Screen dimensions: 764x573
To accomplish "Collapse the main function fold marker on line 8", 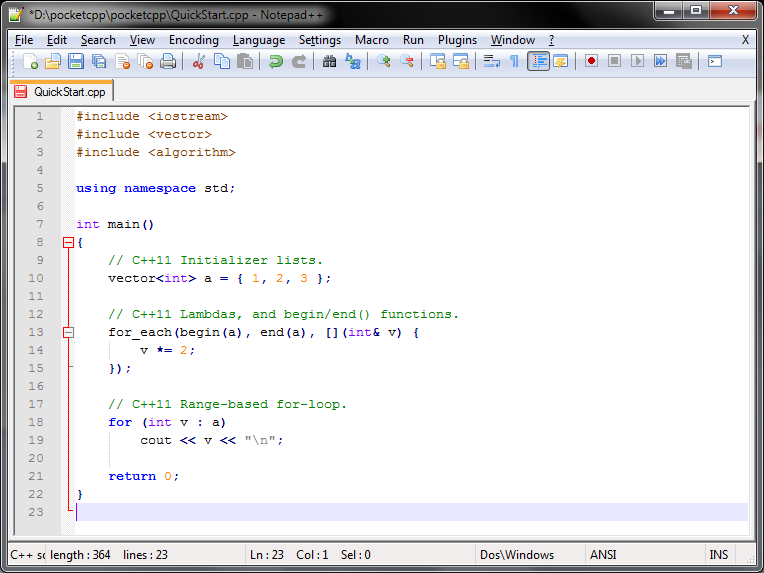I will pos(69,242).
